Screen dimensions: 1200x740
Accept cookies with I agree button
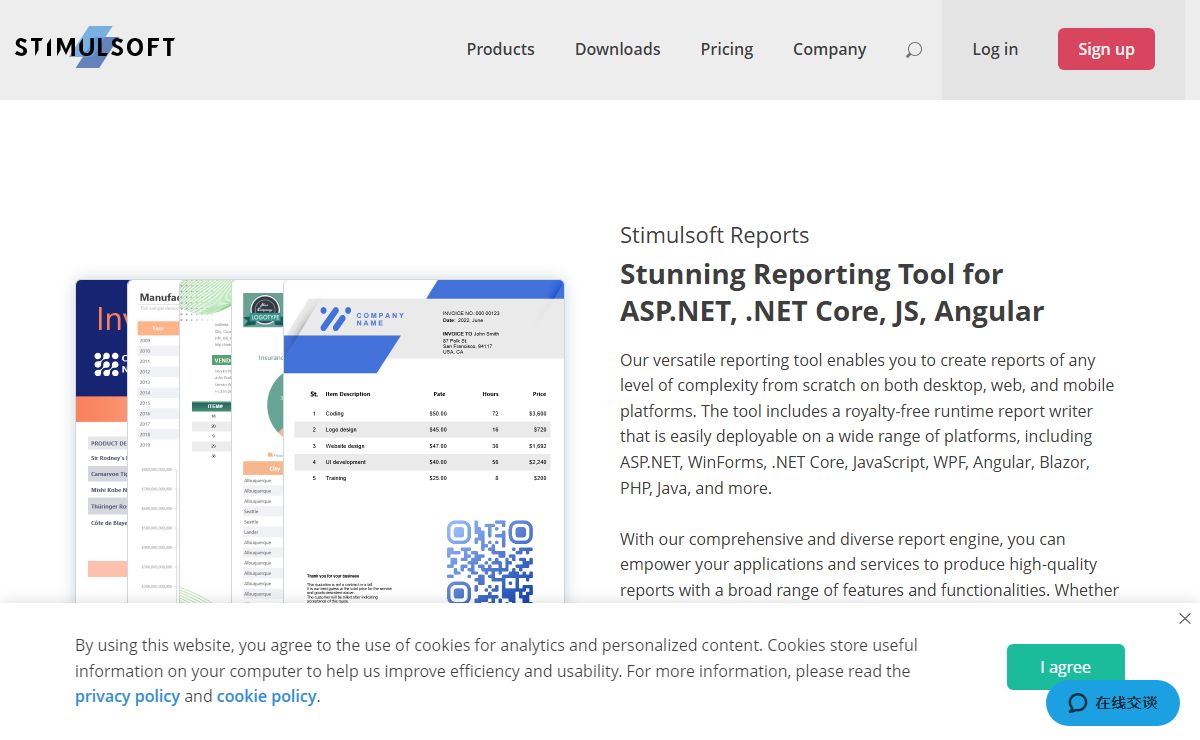pyautogui.click(x=1065, y=667)
